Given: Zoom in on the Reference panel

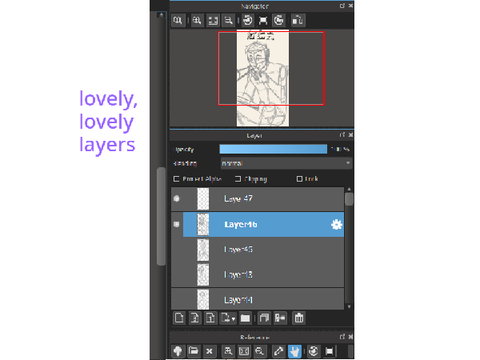Looking at the screenshot, I should pos(228,351).
